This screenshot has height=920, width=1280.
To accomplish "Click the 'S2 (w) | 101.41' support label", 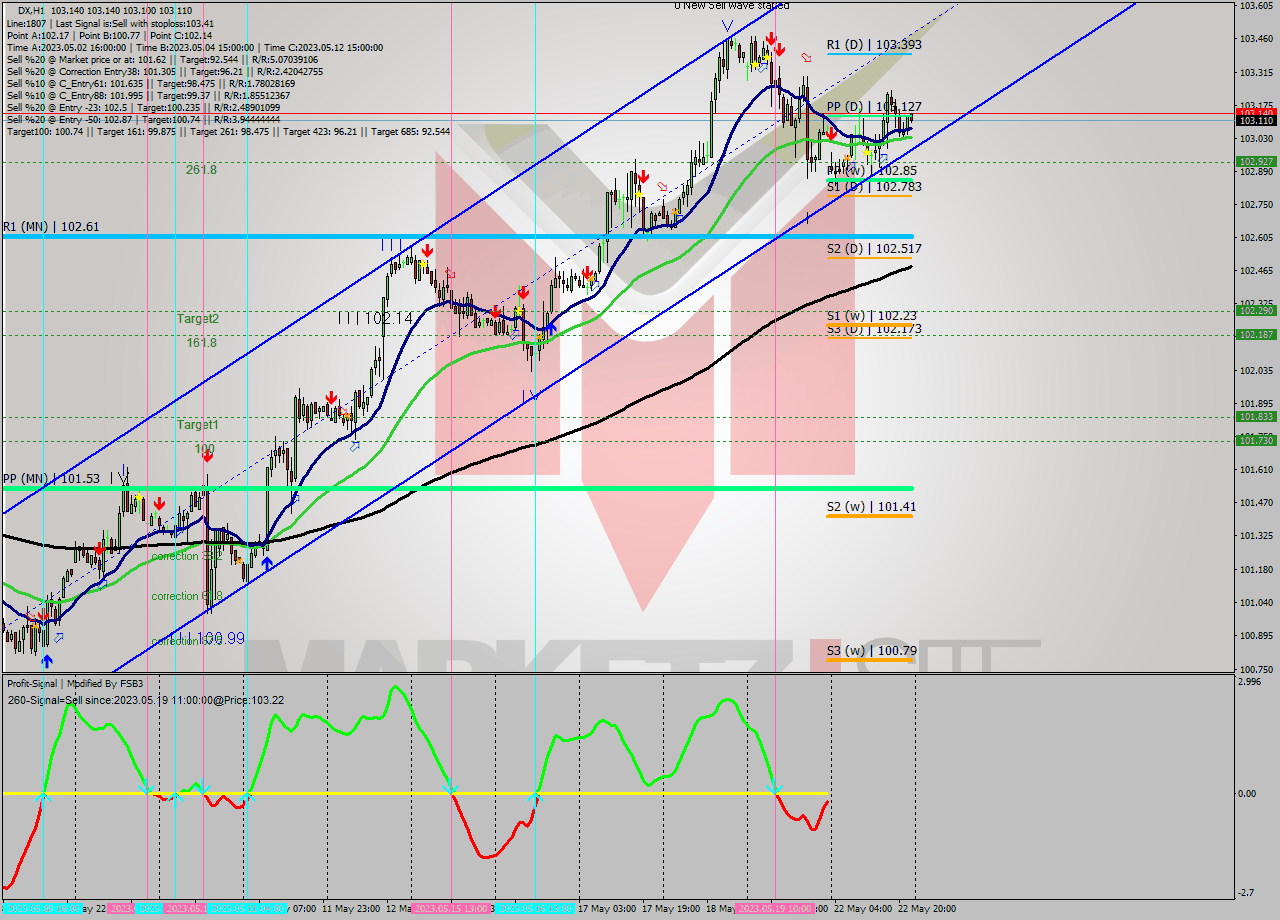I will tap(871, 507).
